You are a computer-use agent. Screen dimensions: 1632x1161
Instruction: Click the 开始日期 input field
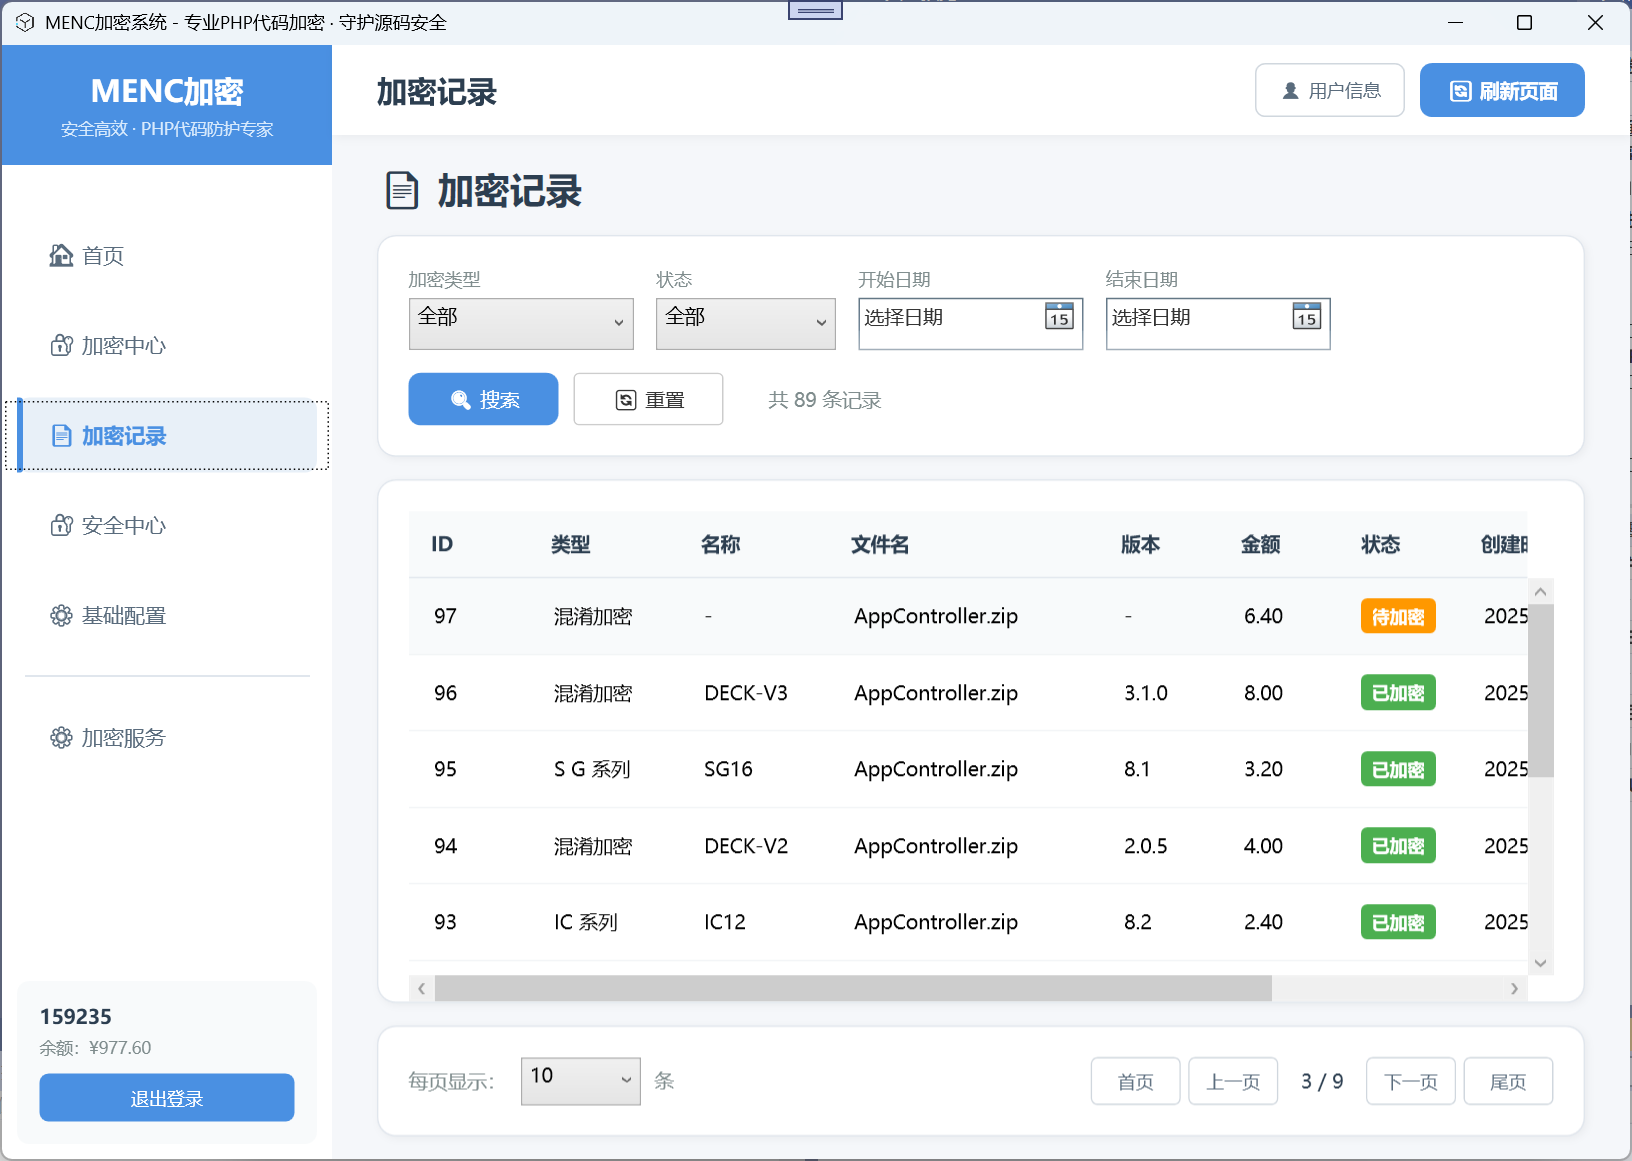click(x=950, y=318)
